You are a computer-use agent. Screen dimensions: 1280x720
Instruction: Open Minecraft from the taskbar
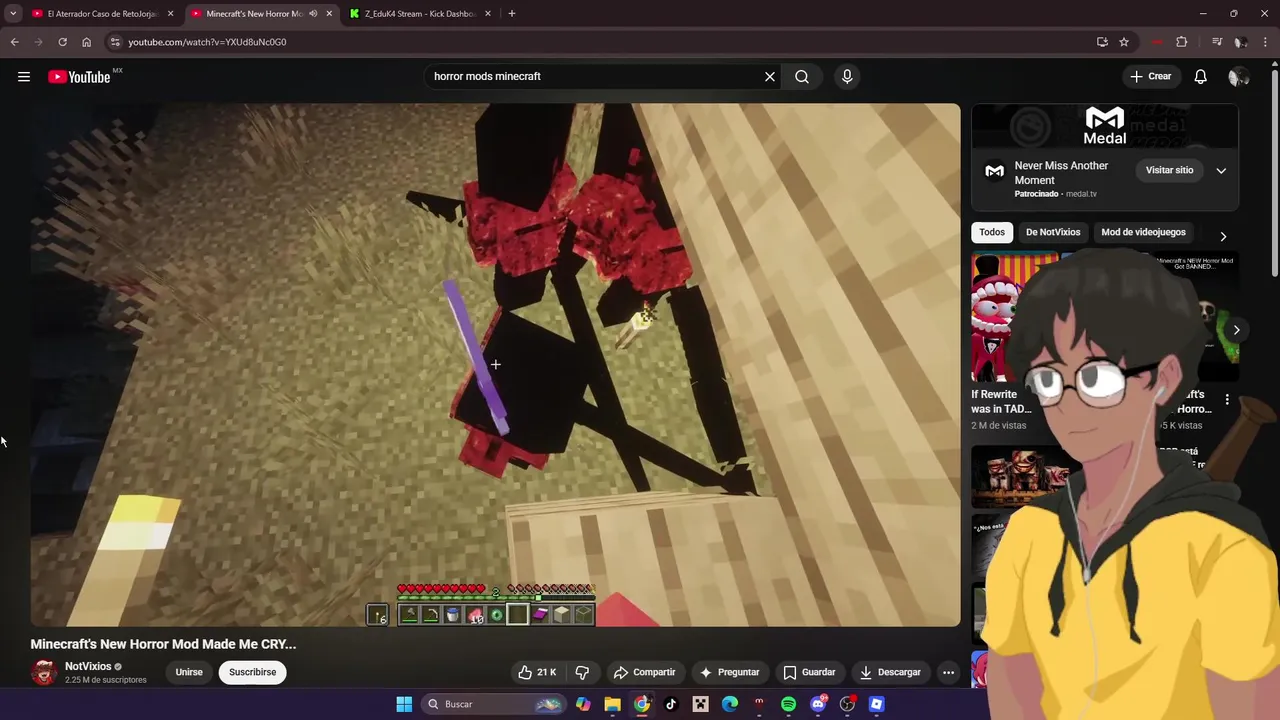tap(700, 704)
